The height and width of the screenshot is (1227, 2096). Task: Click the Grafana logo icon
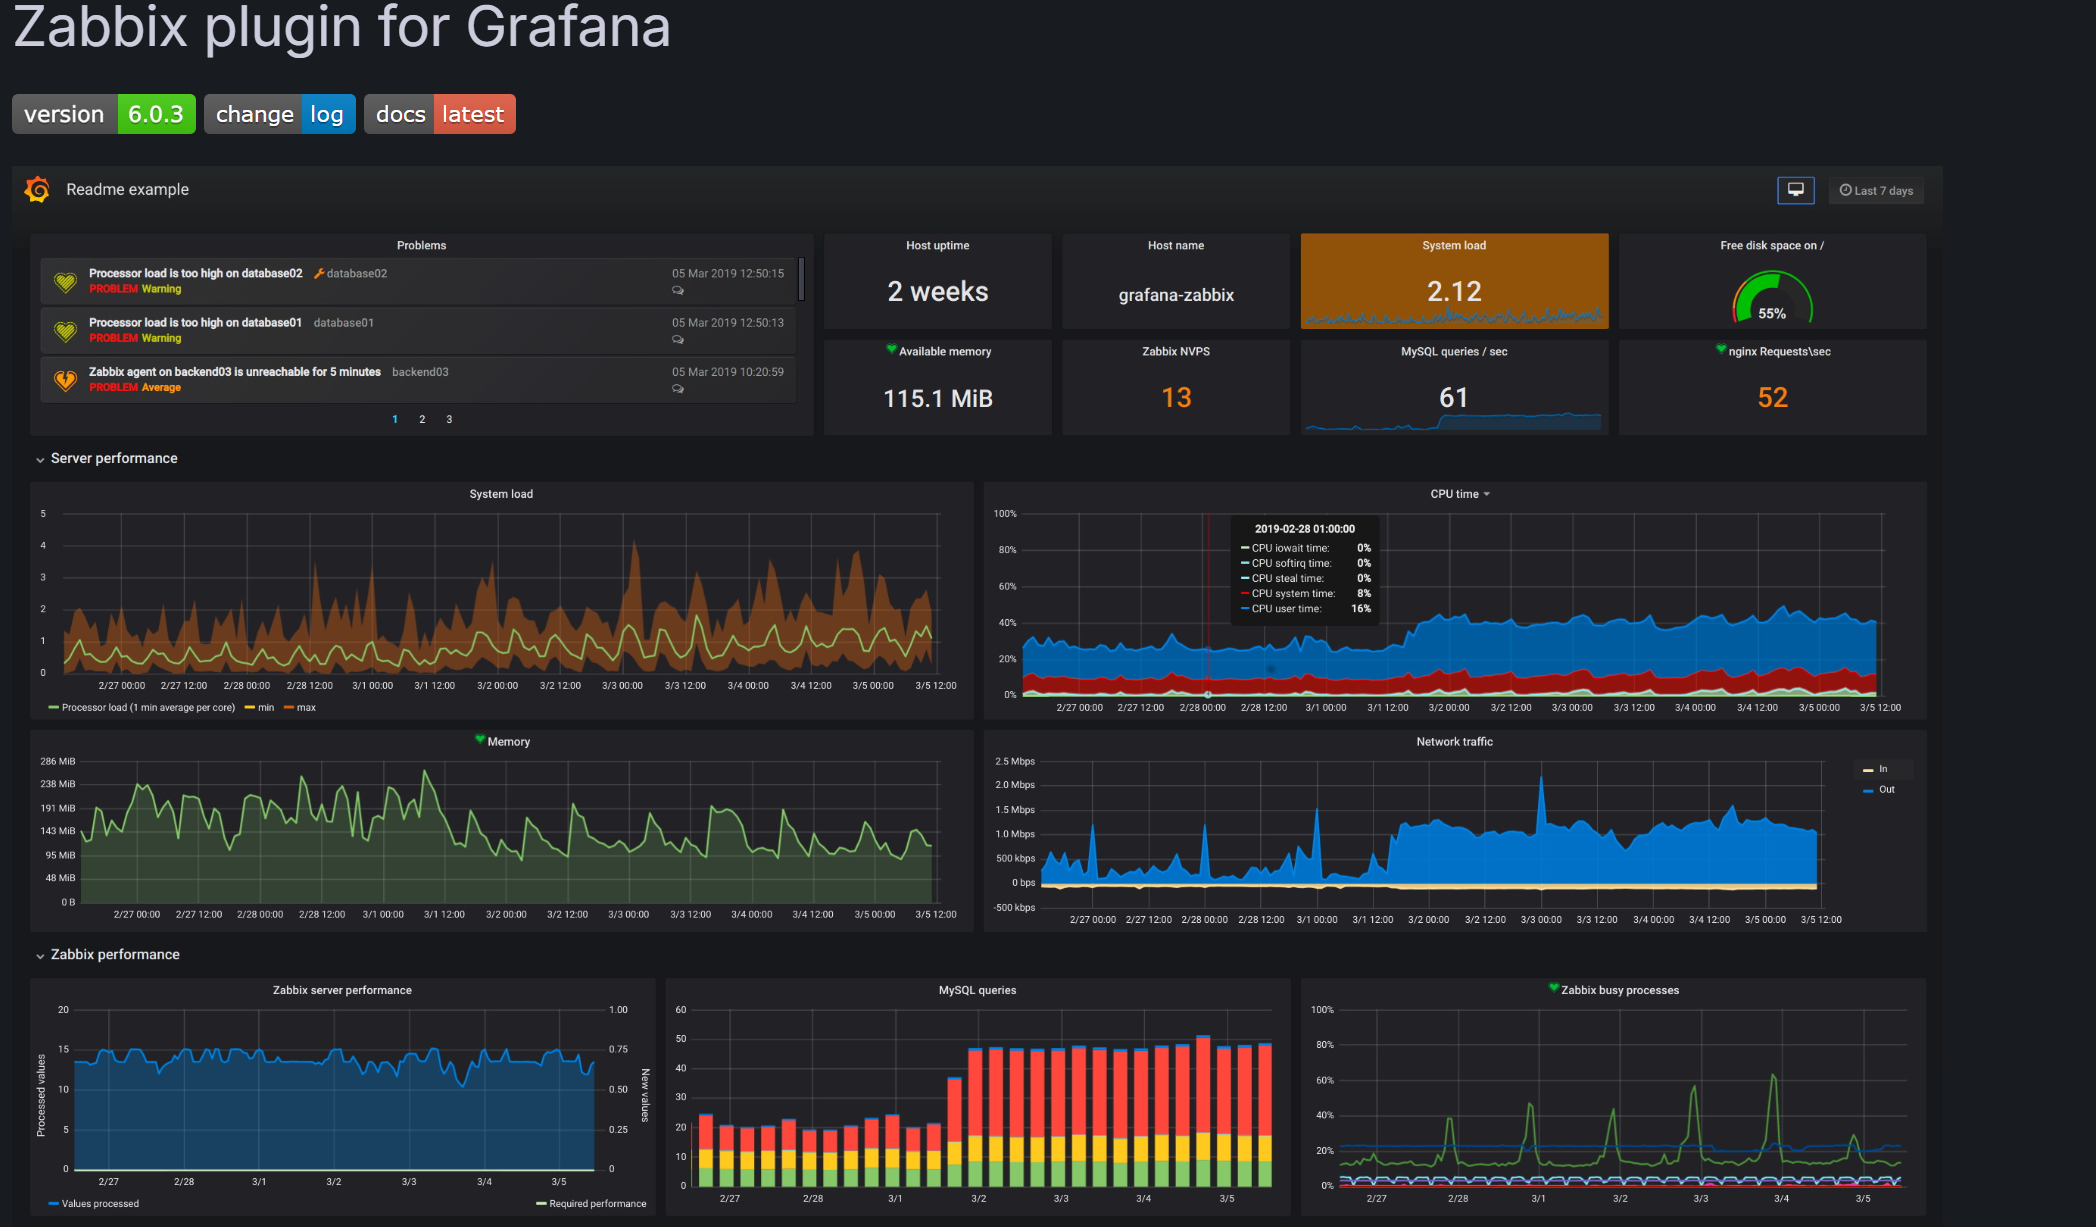37,189
